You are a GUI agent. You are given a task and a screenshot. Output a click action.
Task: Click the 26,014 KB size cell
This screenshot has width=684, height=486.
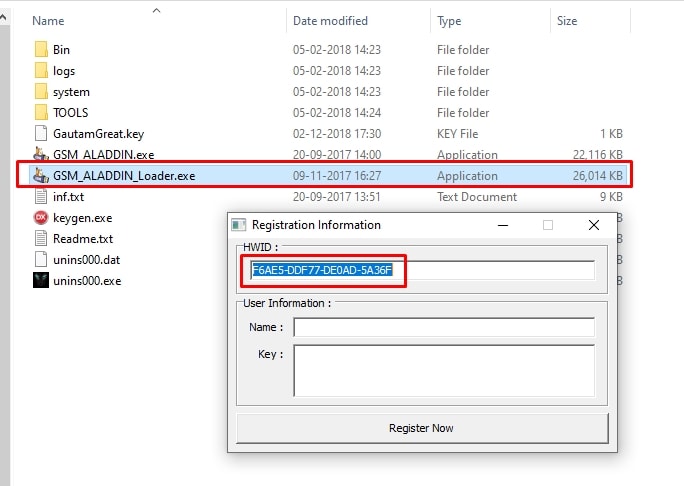(x=598, y=176)
